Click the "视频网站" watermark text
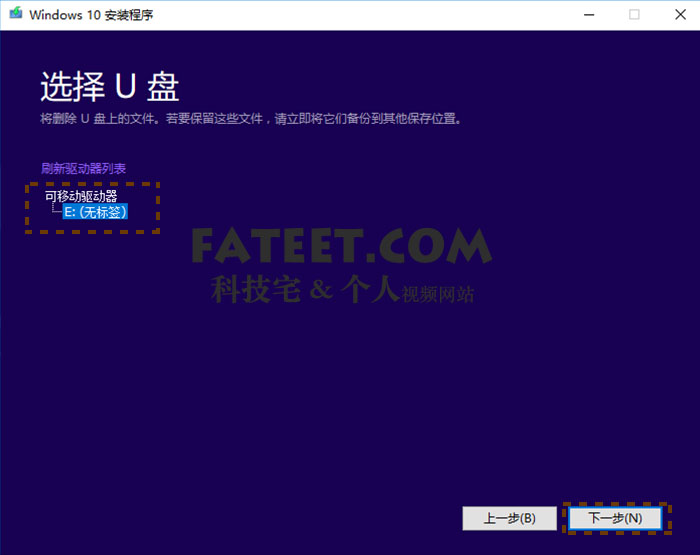 438,295
